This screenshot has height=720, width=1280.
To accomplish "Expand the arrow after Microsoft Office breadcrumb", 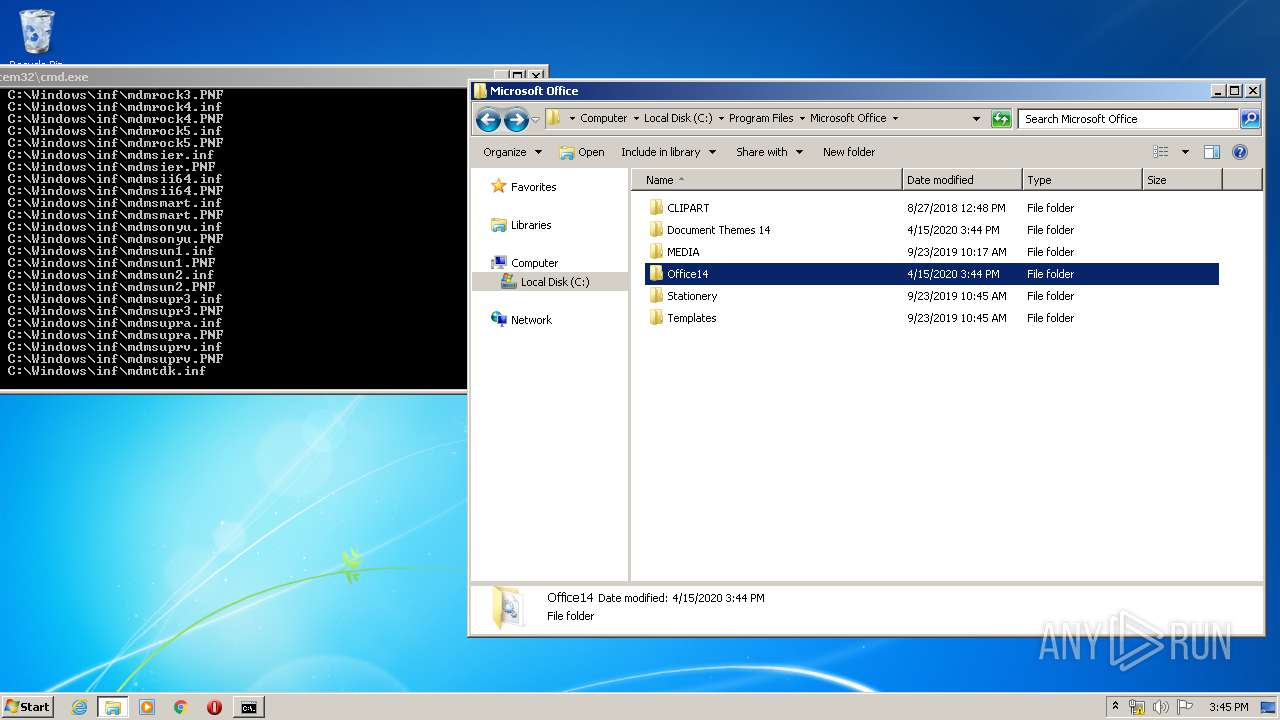I will click(x=895, y=118).
